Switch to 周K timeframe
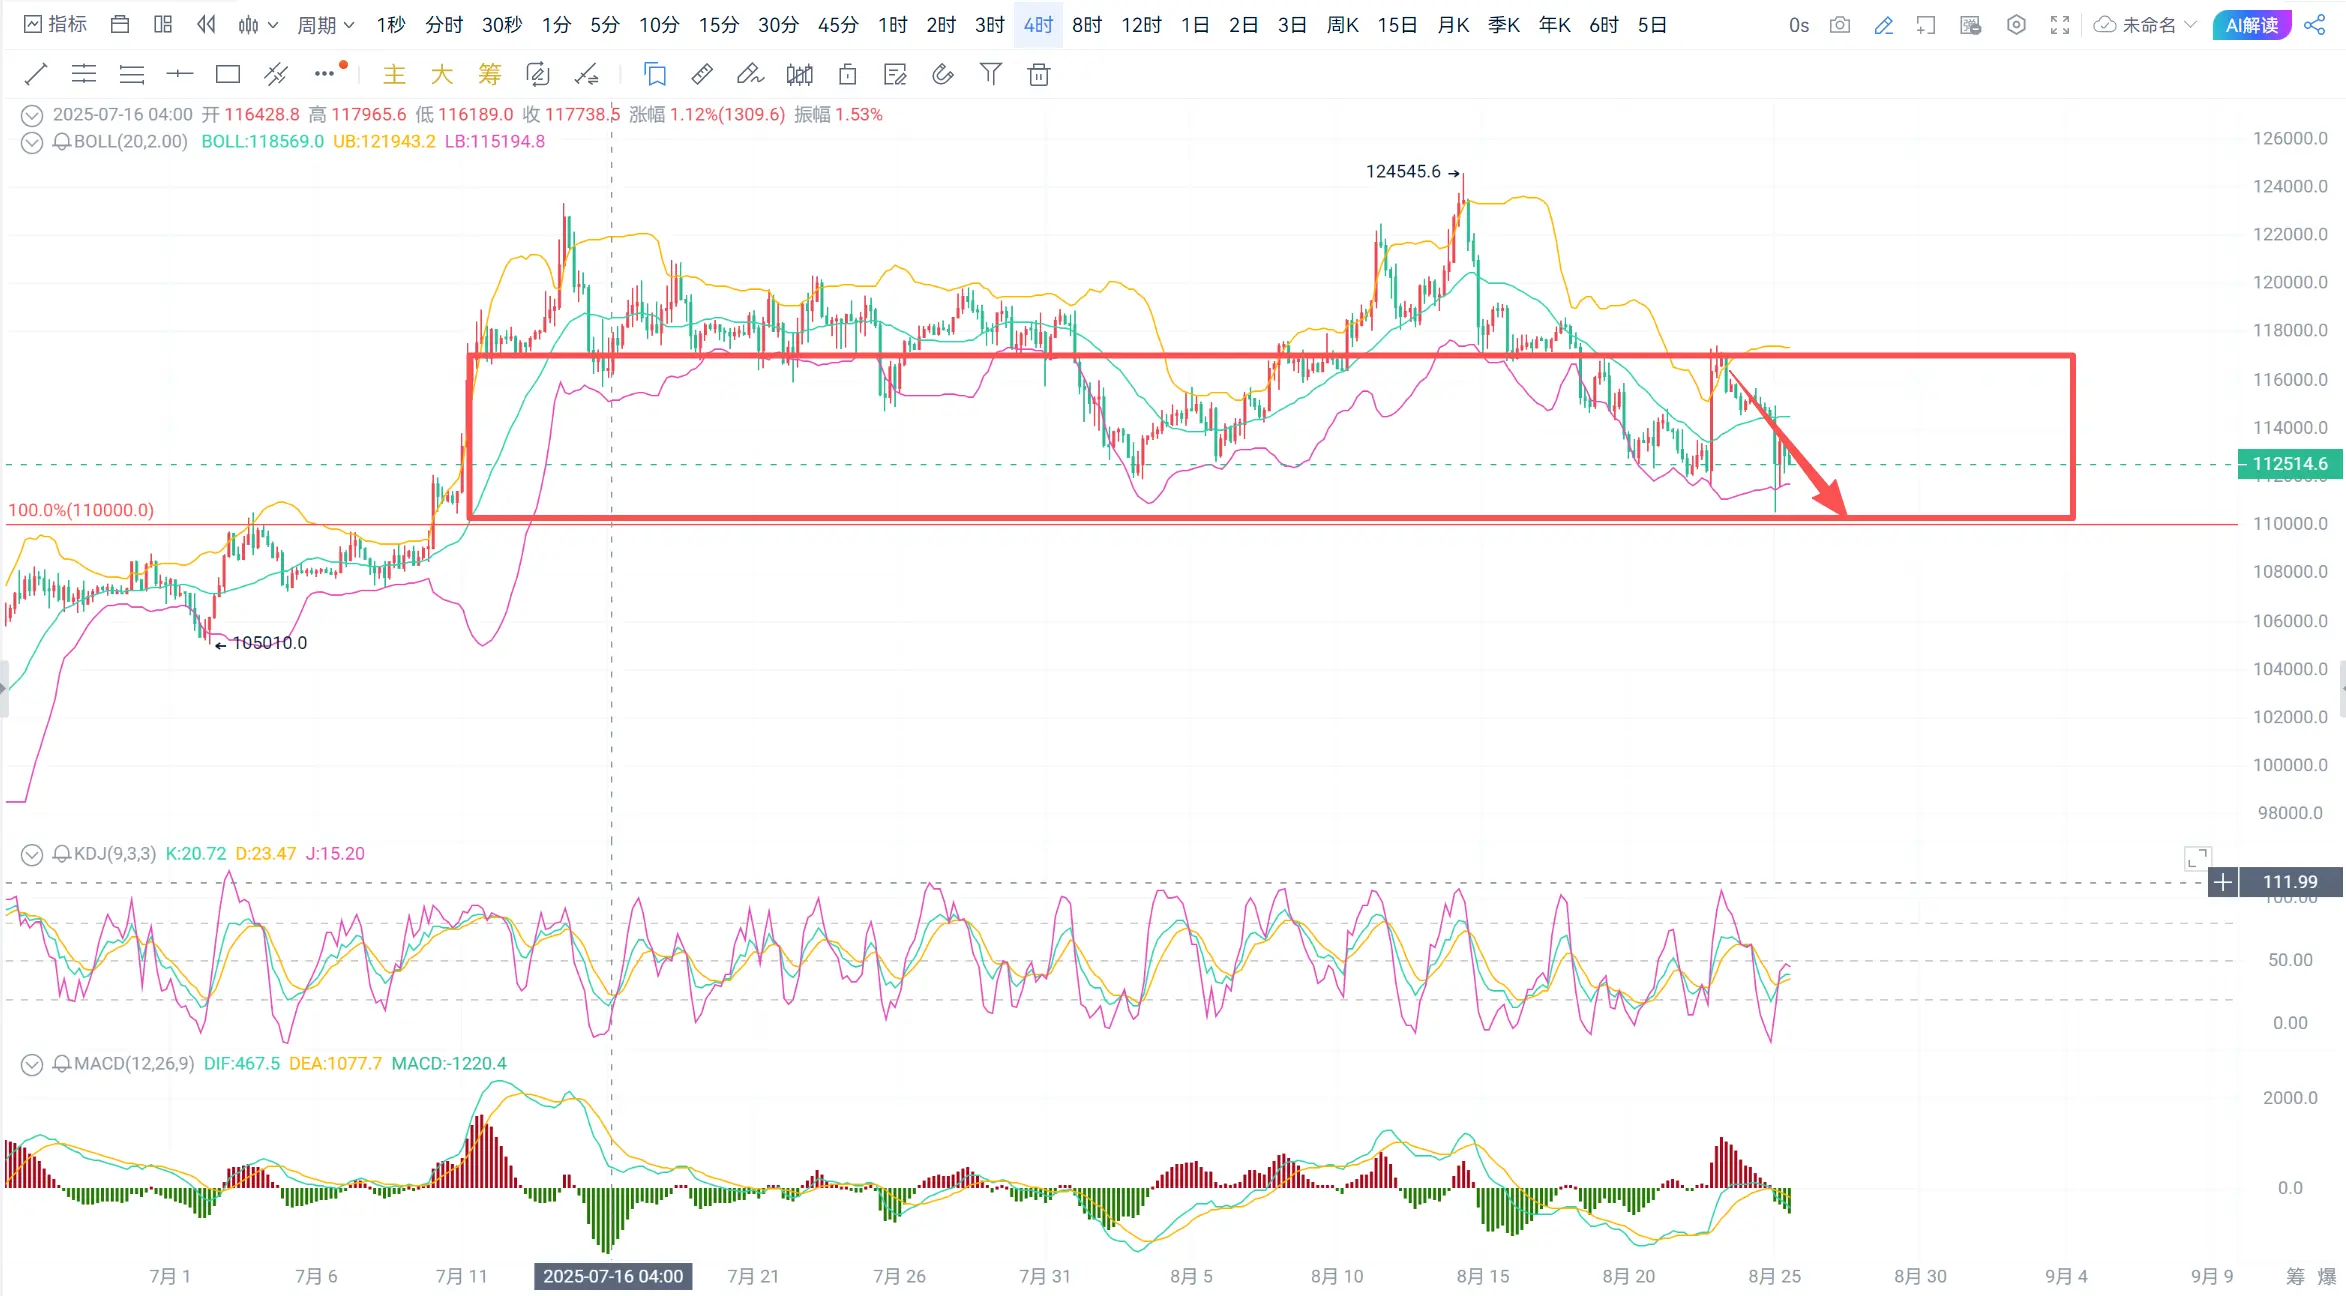The width and height of the screenshot is (2346, 1296). (1342, 25)
